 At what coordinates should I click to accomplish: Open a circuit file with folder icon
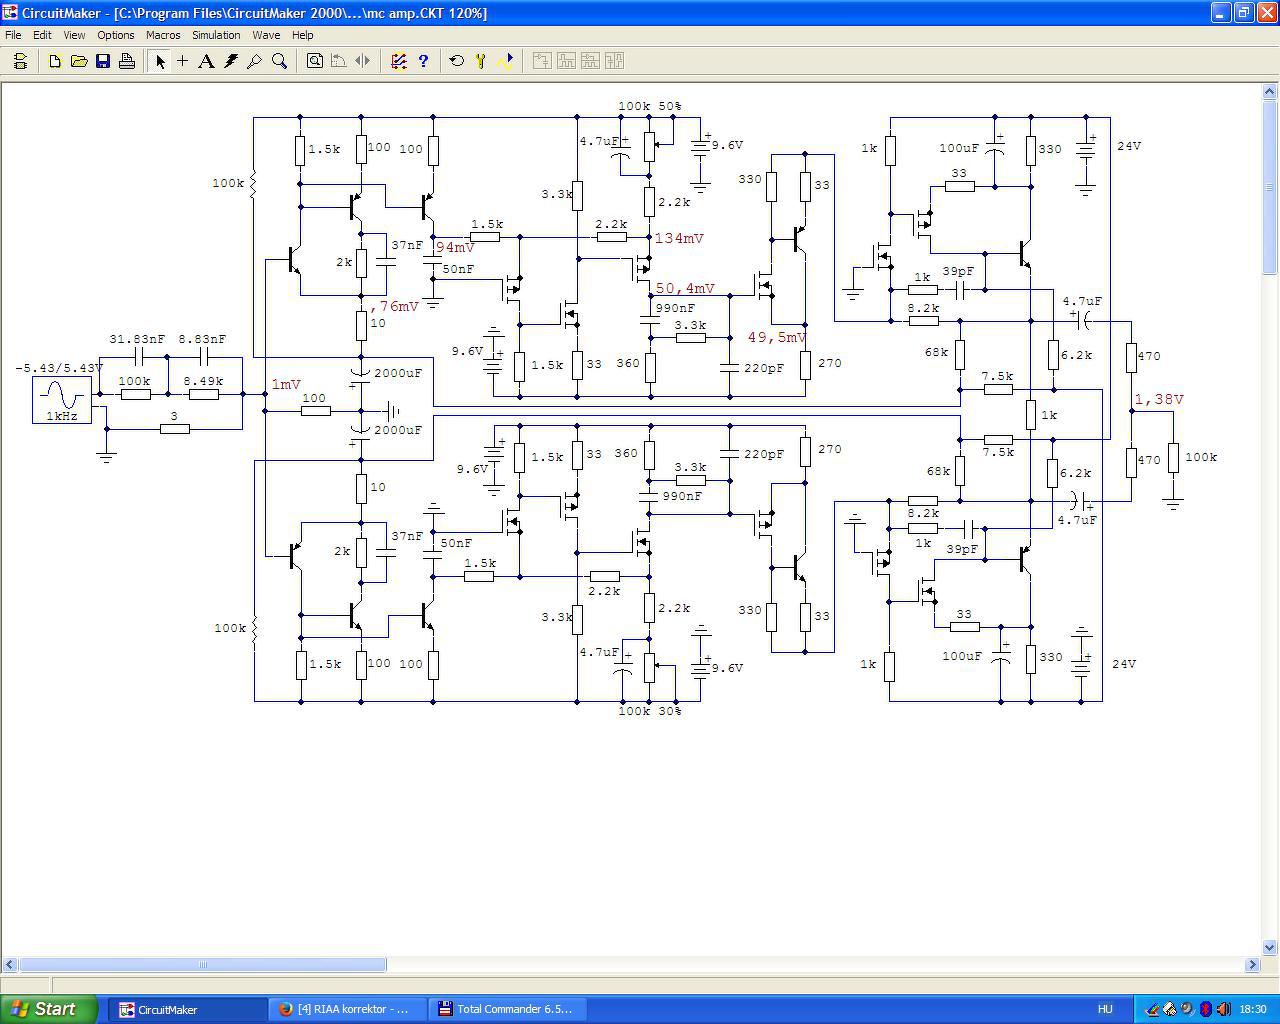(x=79, y=61)
